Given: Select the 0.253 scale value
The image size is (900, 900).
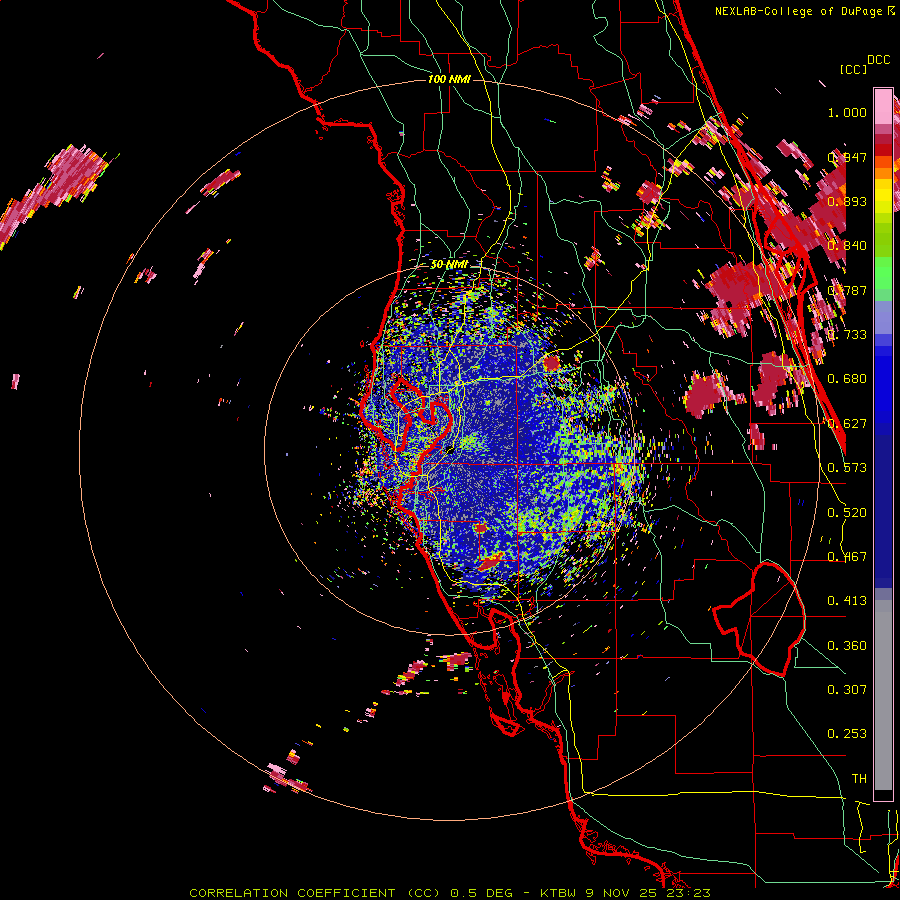Looking at the screenshot, I should click(847, 734).
